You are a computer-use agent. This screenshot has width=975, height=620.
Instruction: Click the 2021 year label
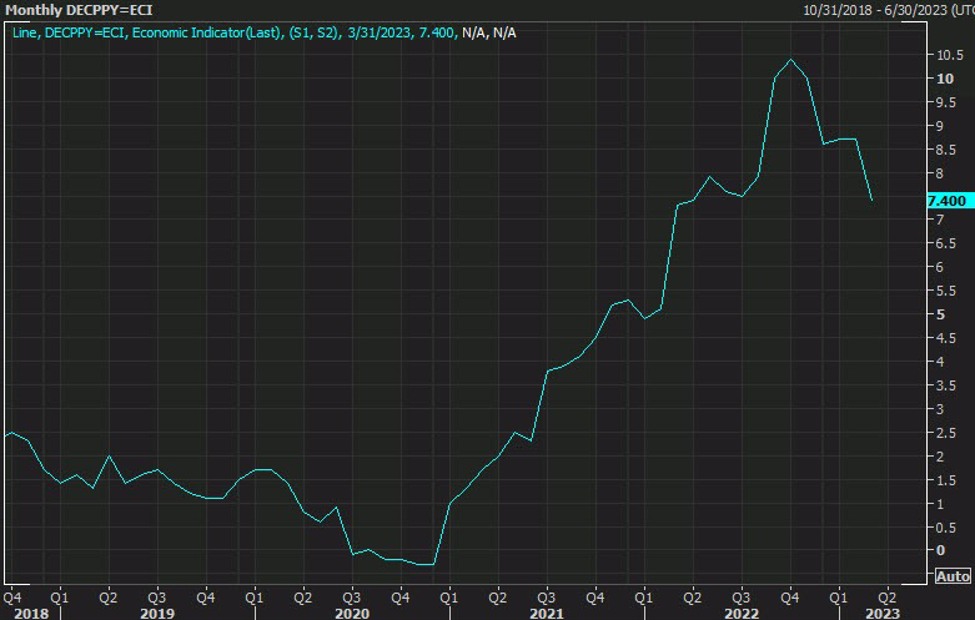(547, 613)
